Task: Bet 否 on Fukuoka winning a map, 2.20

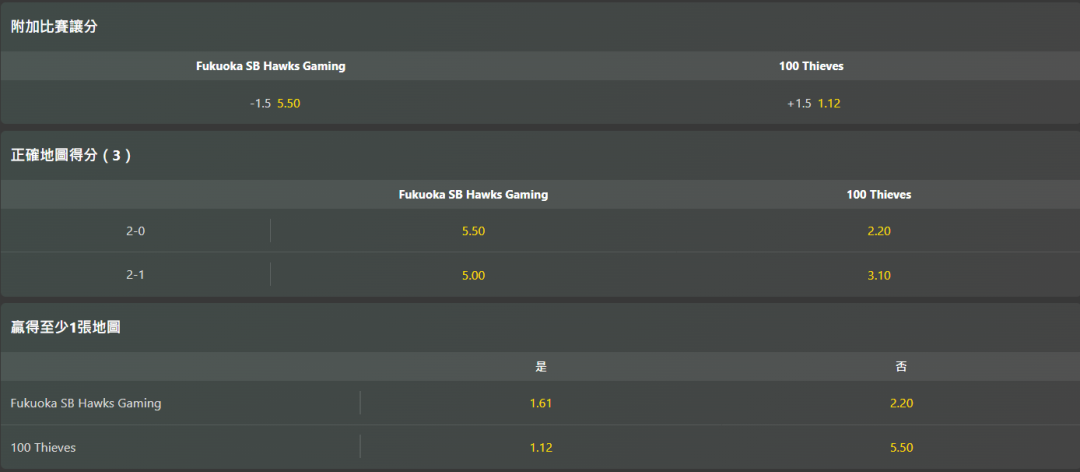Action: click(901, 403)
